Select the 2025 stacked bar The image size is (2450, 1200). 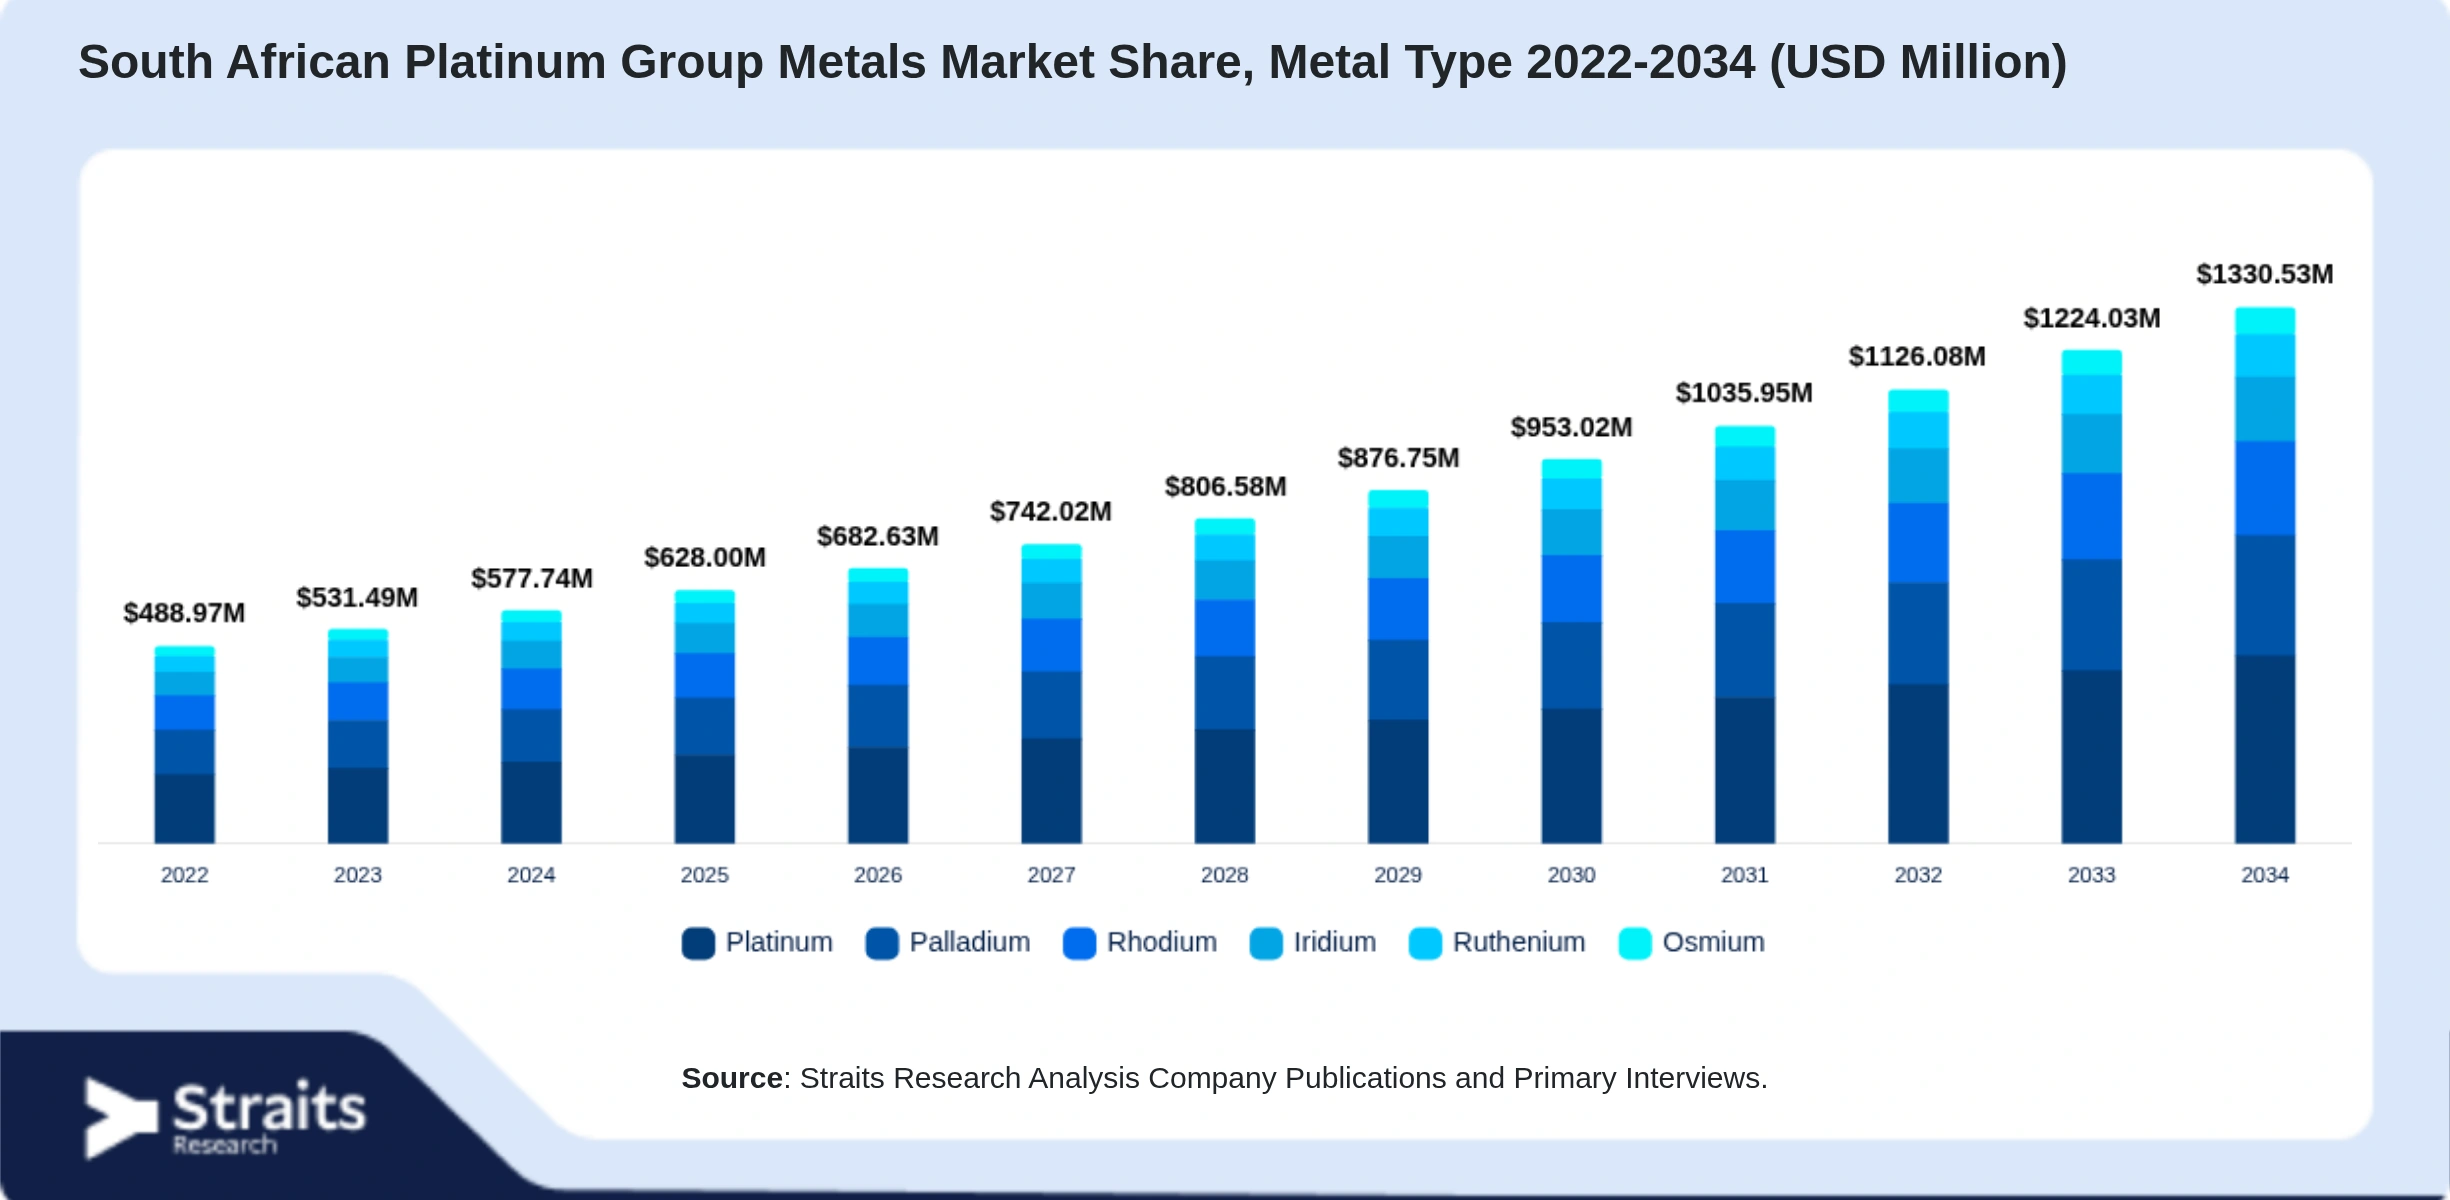(705, 717)
